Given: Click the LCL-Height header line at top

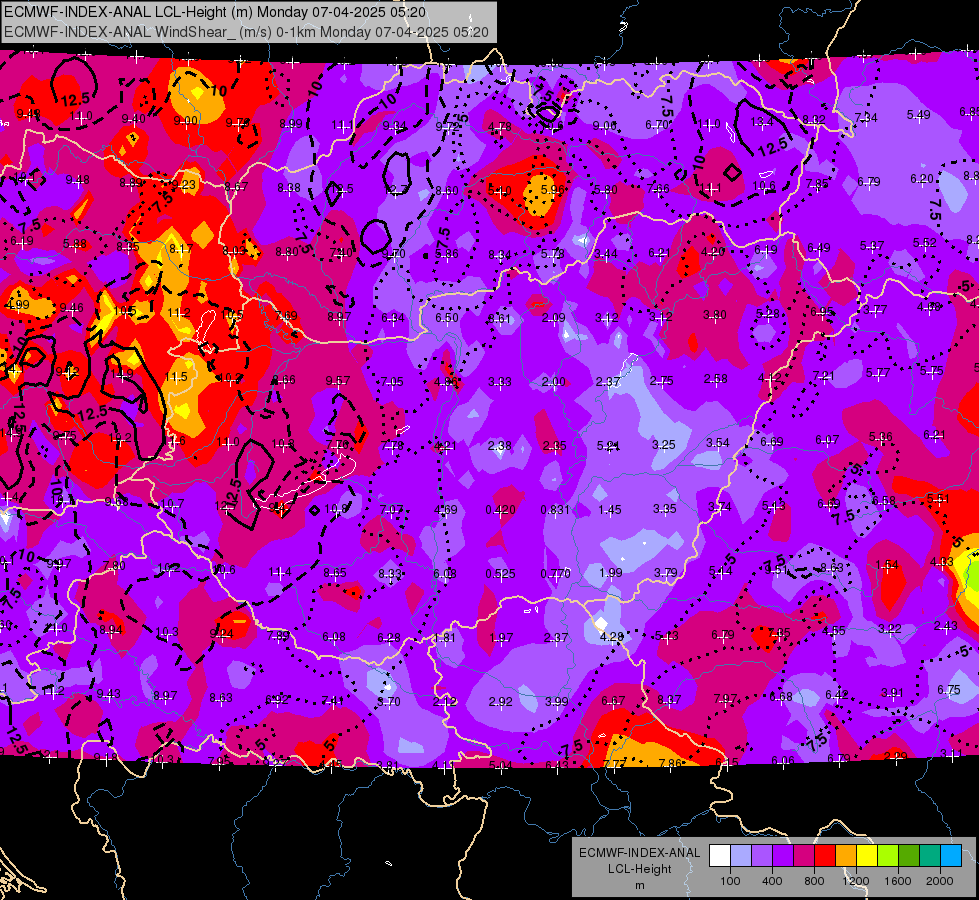Looking at the screenshot, I should 215,12.
